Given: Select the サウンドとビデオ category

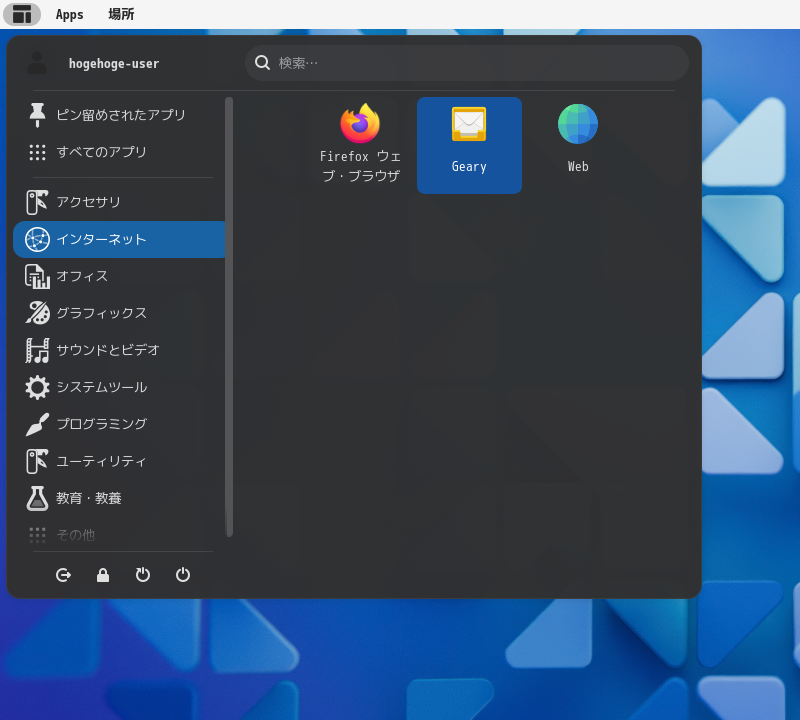Looking at the screenshot, I should 120,350.
